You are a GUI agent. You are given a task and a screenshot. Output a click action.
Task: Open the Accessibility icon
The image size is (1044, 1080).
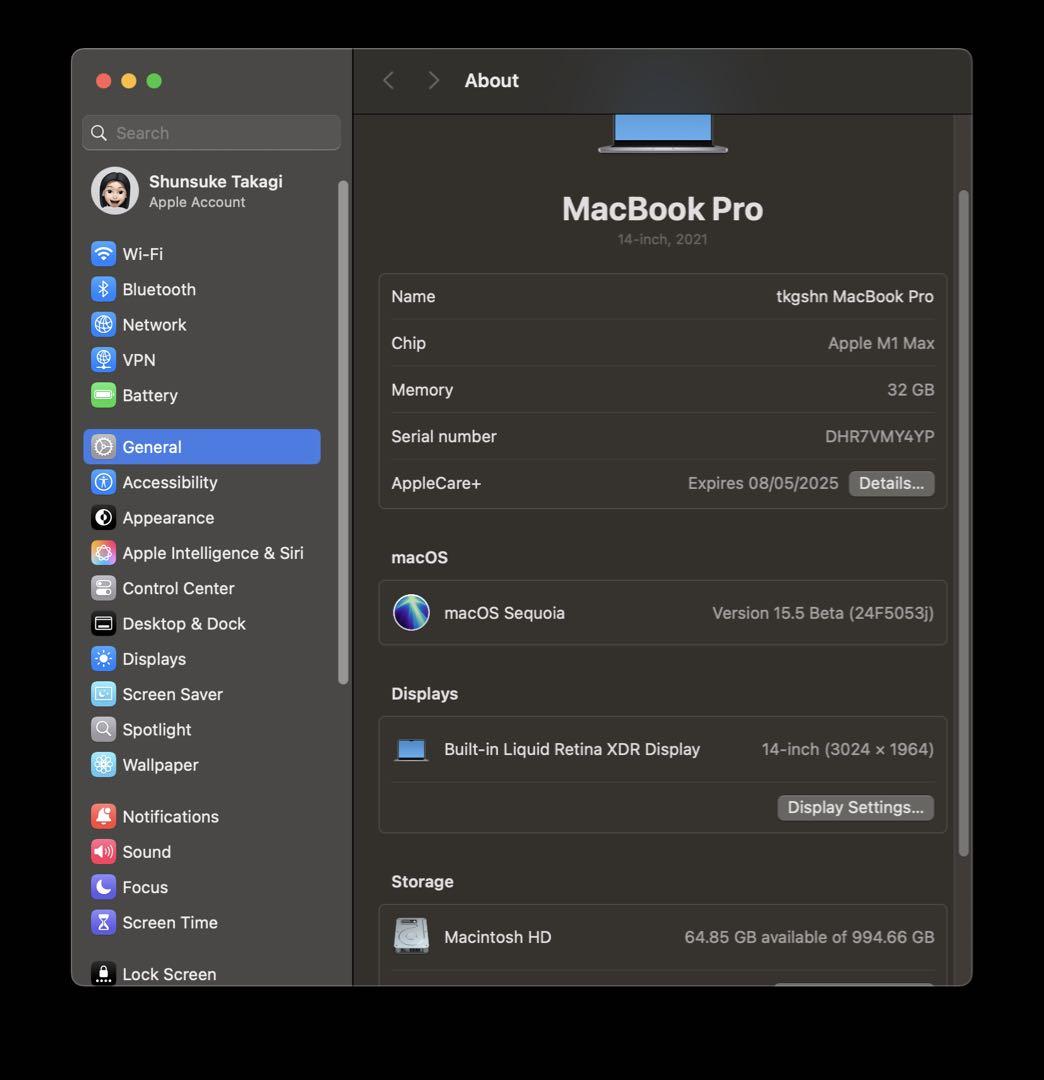pos(103,482)
